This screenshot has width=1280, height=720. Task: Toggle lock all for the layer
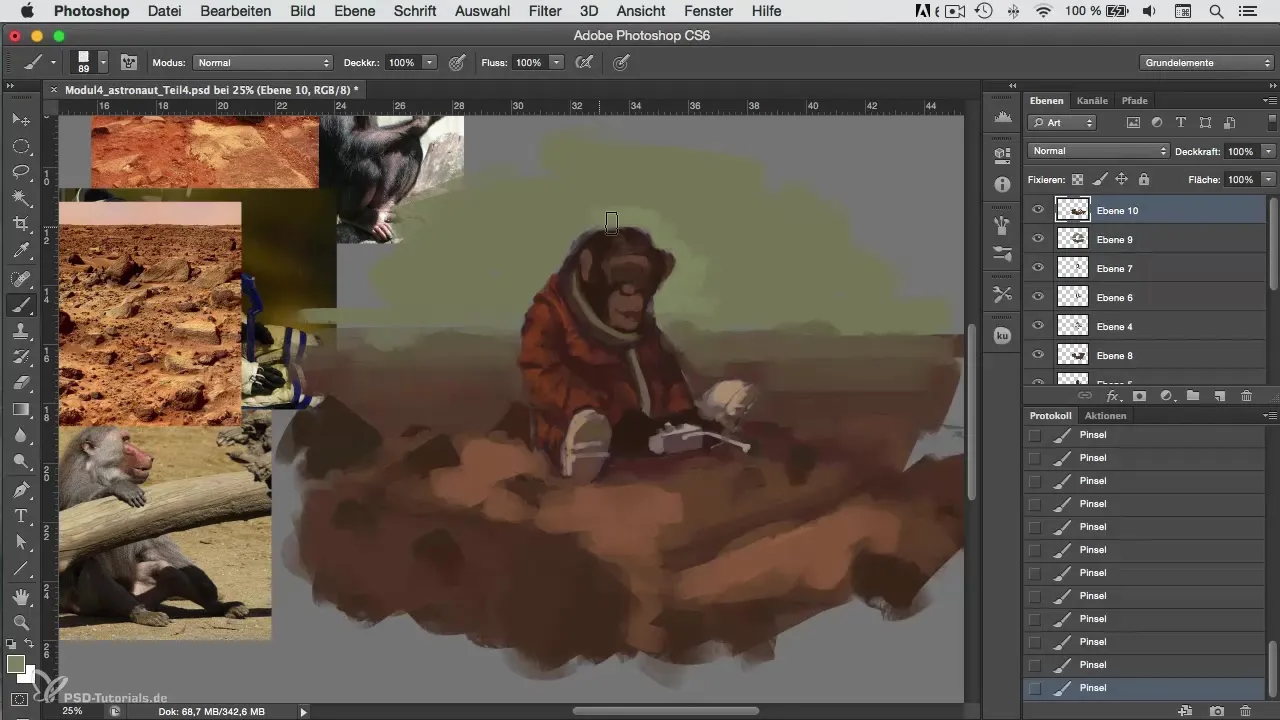1143,180
